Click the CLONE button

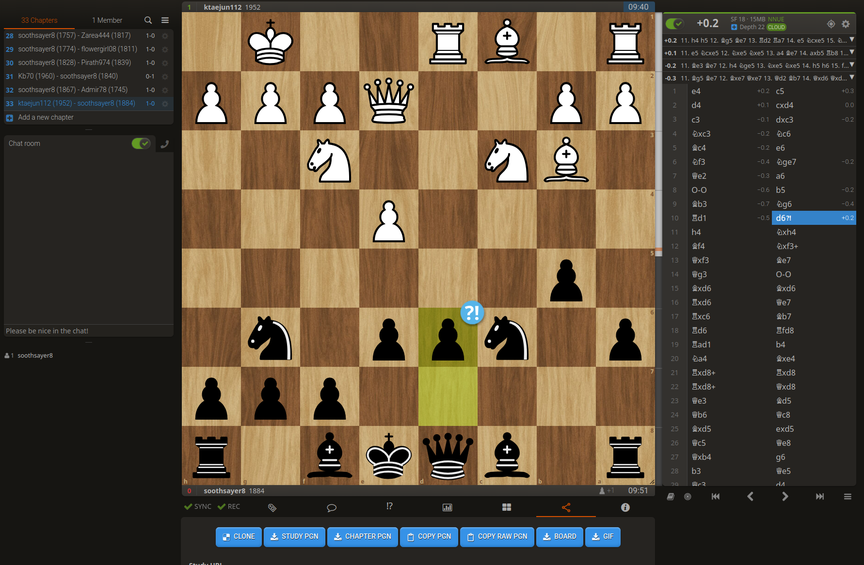click(x=239, y=536)
